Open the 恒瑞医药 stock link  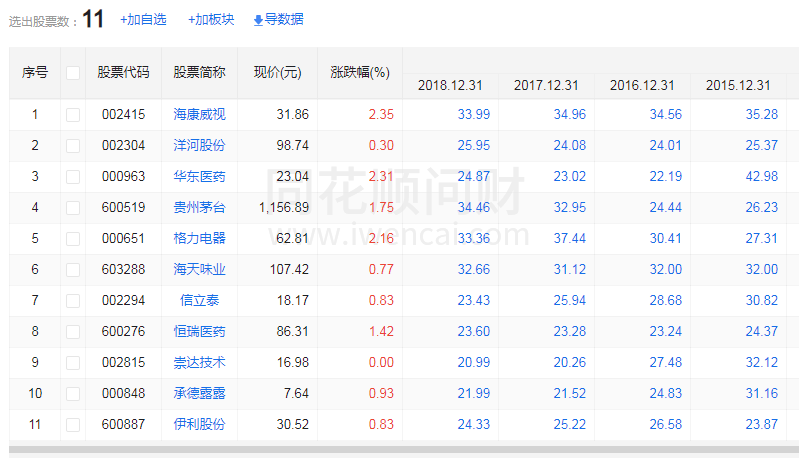coord(199,332)
